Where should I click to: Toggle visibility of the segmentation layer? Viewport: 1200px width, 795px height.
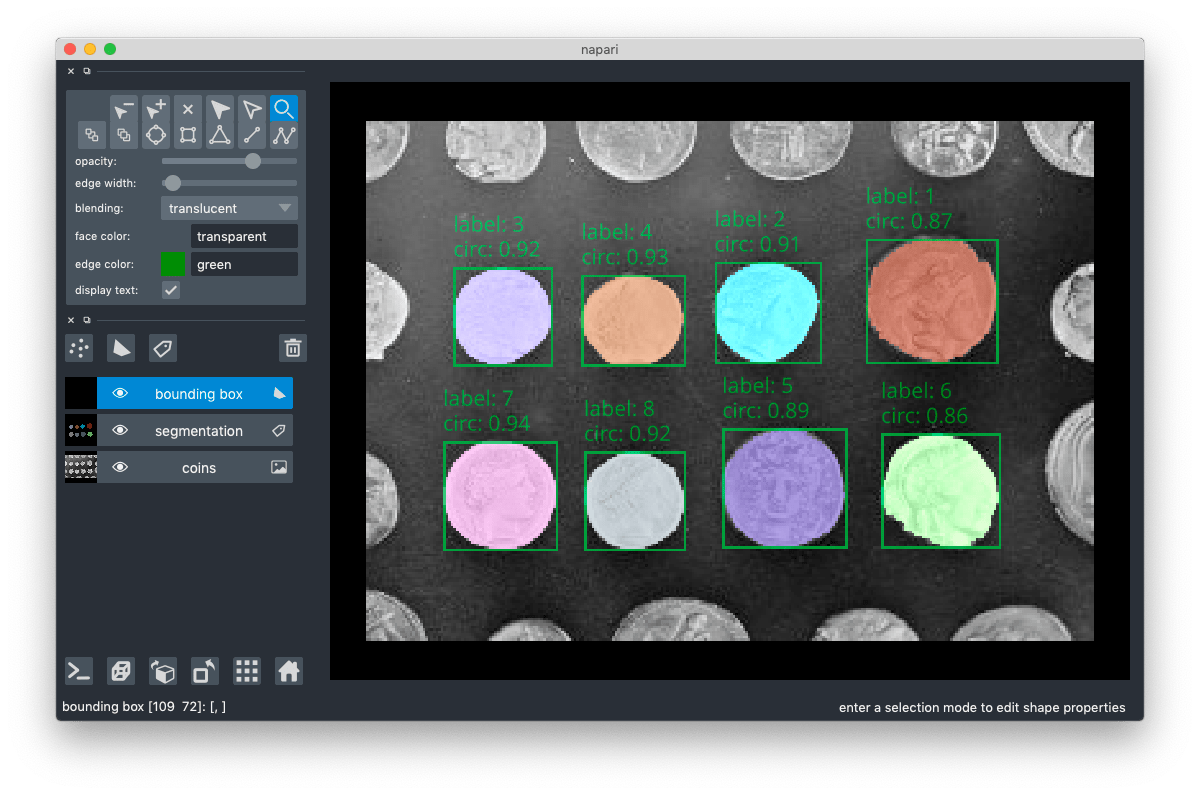(121, 430)
